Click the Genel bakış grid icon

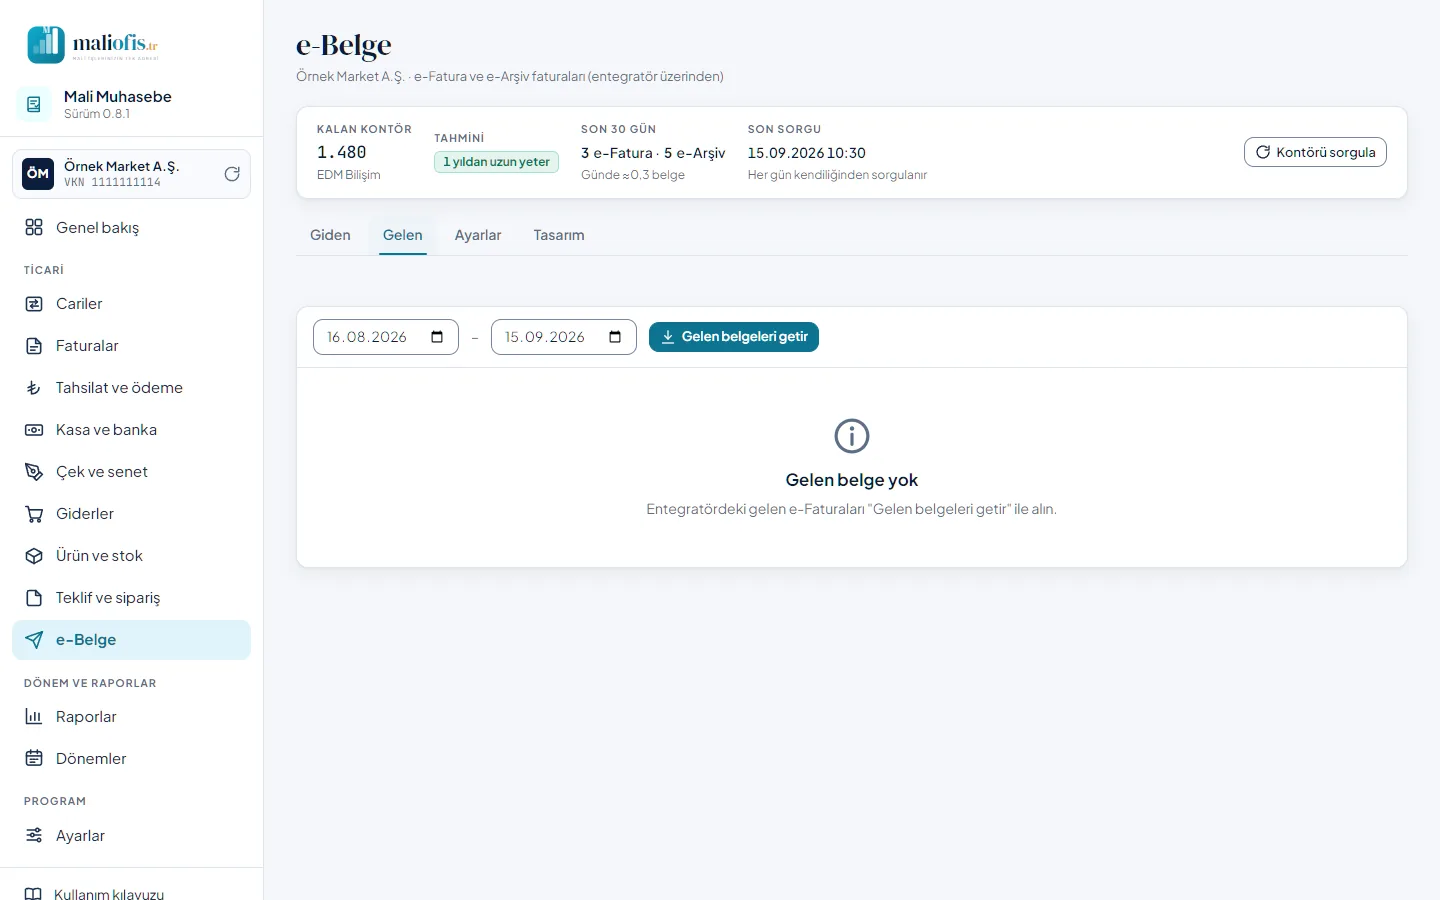tap(34, 228)
